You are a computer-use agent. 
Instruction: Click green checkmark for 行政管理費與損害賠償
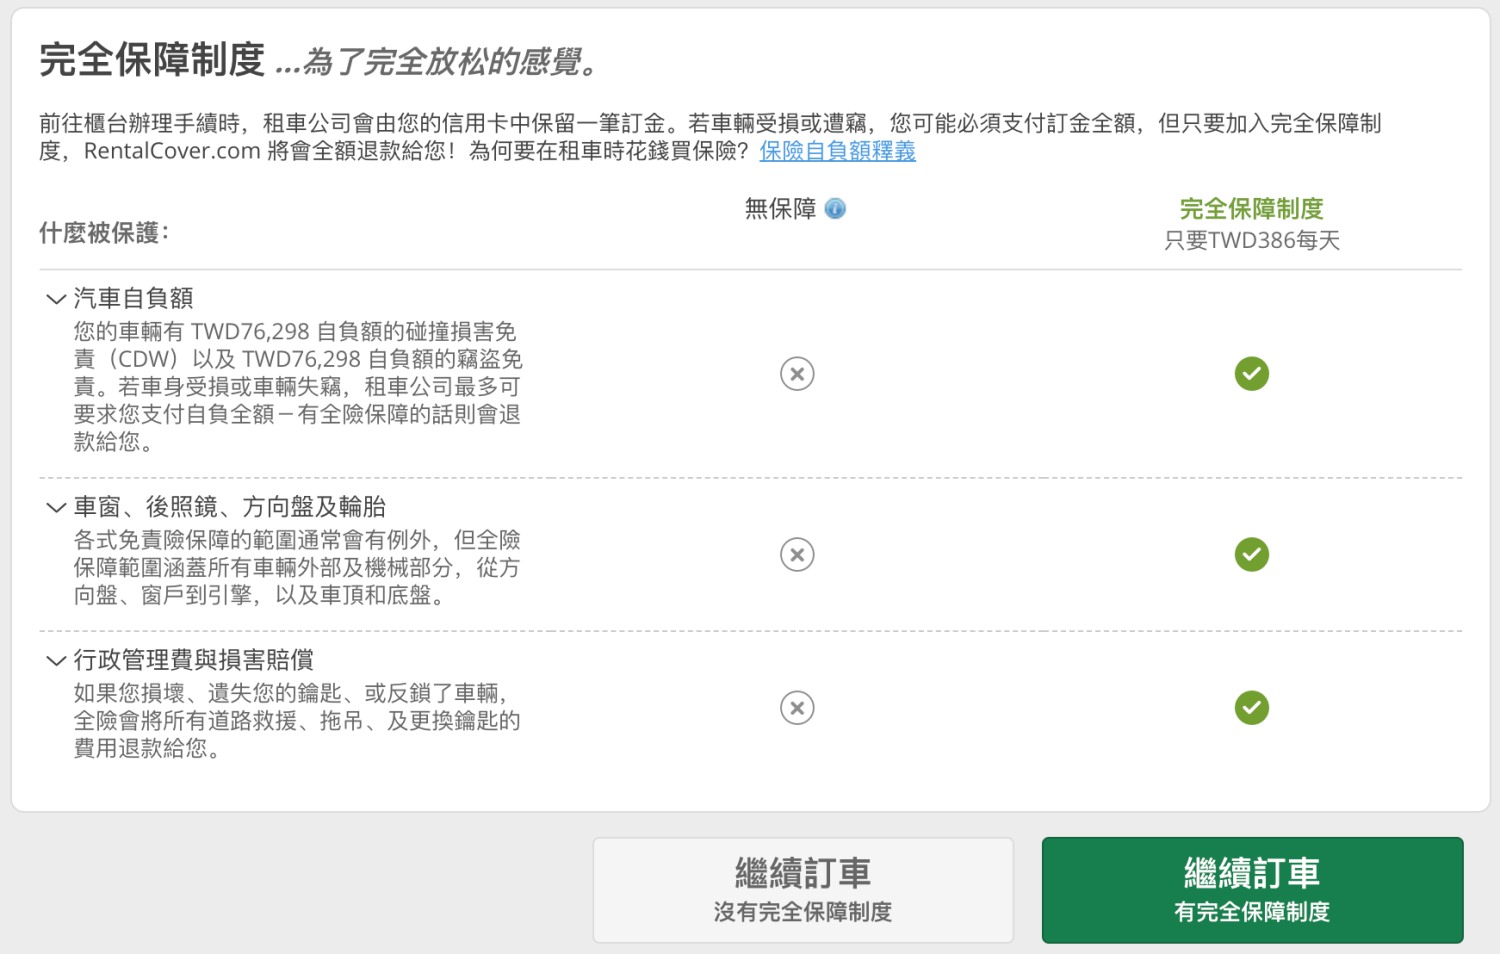1251,708
